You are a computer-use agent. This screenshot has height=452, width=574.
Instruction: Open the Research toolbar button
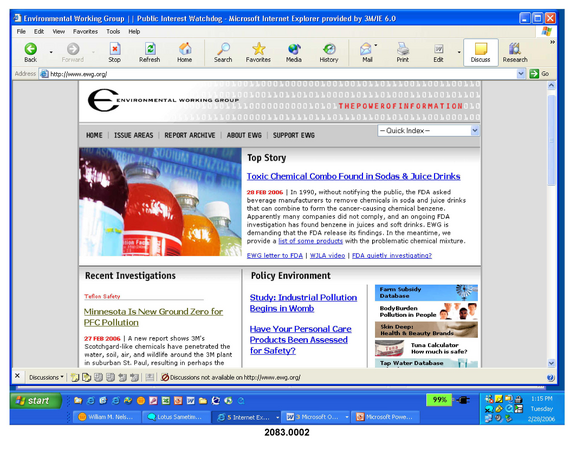515,52
